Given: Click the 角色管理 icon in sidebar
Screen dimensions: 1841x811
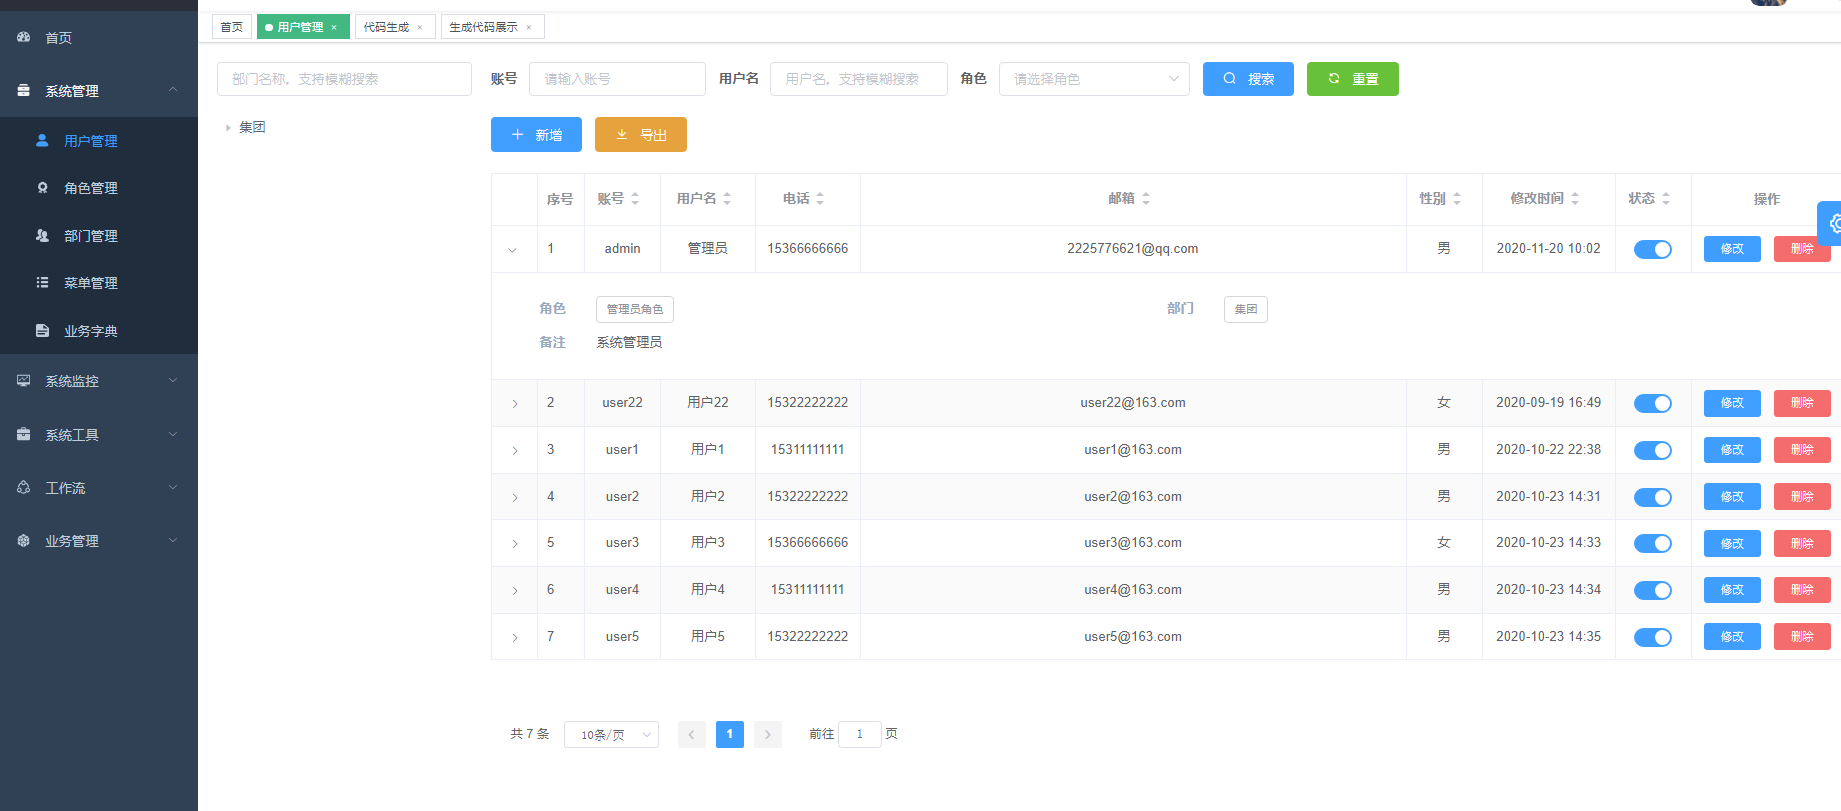Looking at the screenshot, I should pyautogui.click(x=42, y=188).
